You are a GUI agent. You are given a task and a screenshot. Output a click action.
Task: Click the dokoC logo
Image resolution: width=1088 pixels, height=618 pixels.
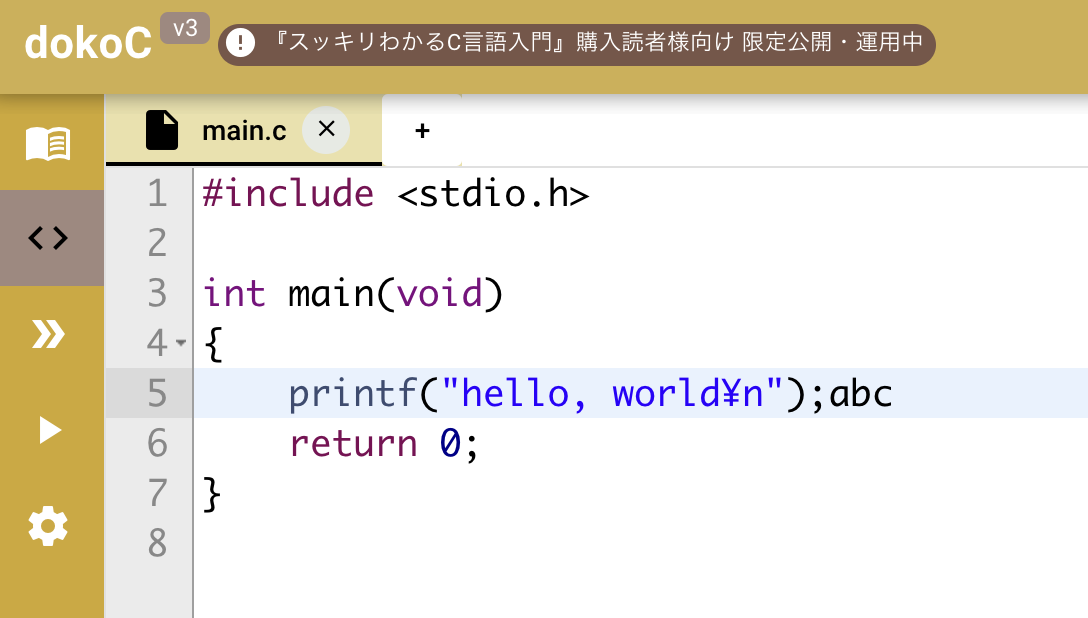click(88, 44)
